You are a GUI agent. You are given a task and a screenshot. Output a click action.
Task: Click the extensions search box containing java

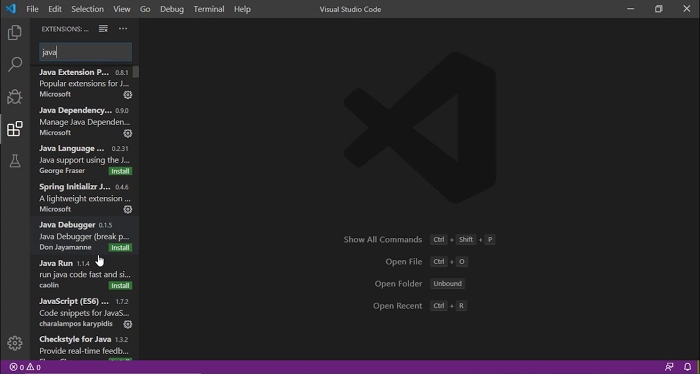tap(85, 52)
